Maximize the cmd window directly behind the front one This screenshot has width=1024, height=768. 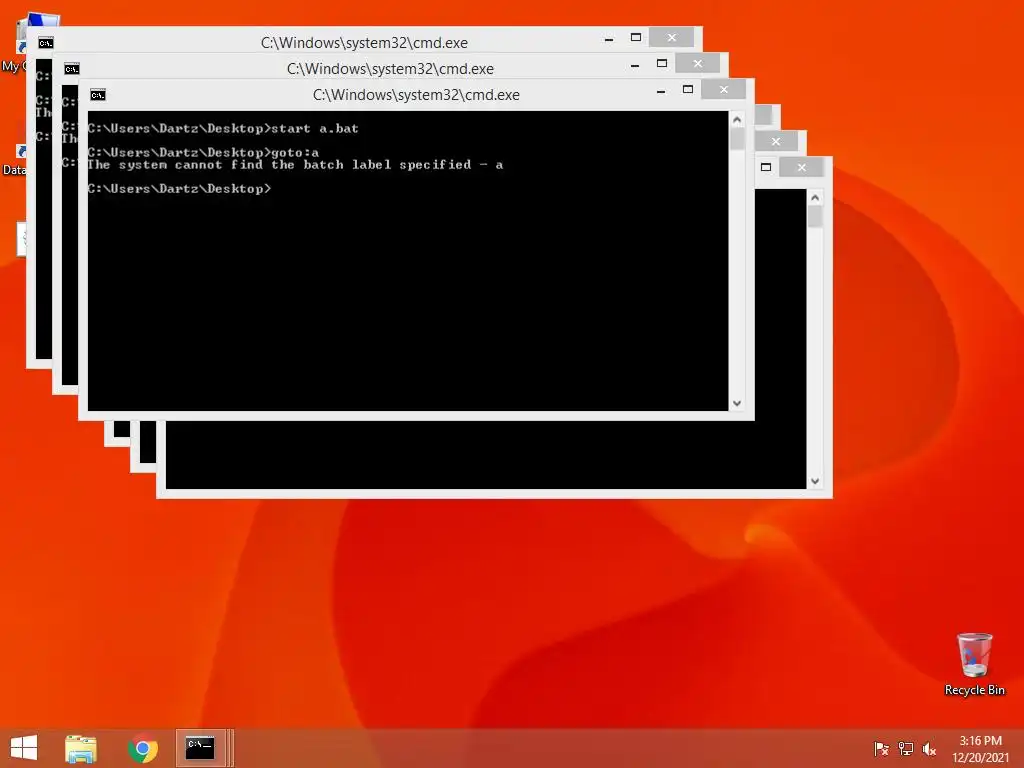(662, 63)
